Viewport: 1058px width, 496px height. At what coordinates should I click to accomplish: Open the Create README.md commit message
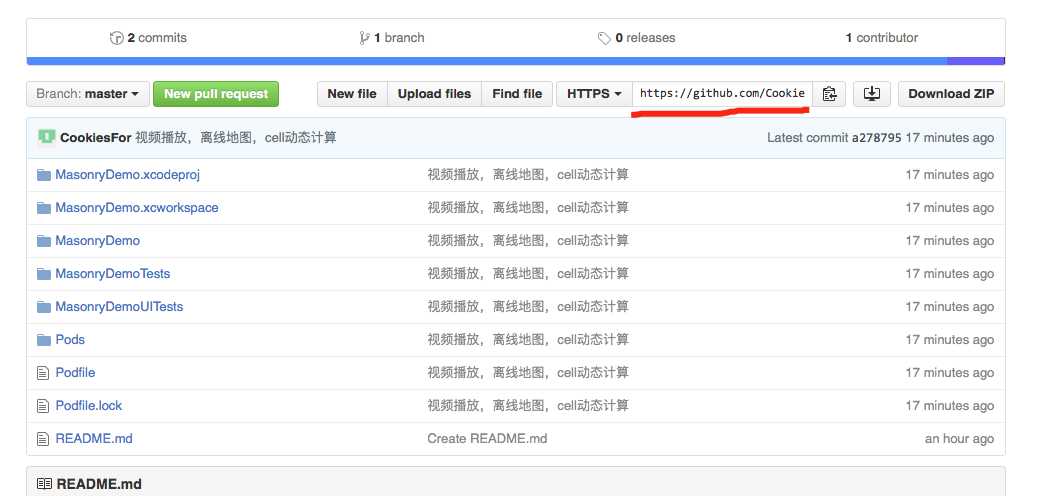[x=487, y=439]
